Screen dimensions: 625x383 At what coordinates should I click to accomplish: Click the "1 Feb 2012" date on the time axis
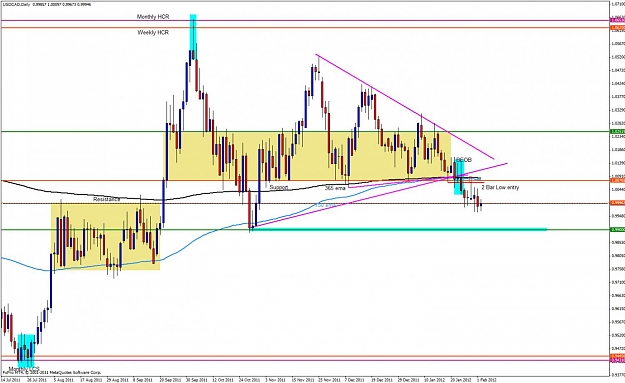[487, 379]
